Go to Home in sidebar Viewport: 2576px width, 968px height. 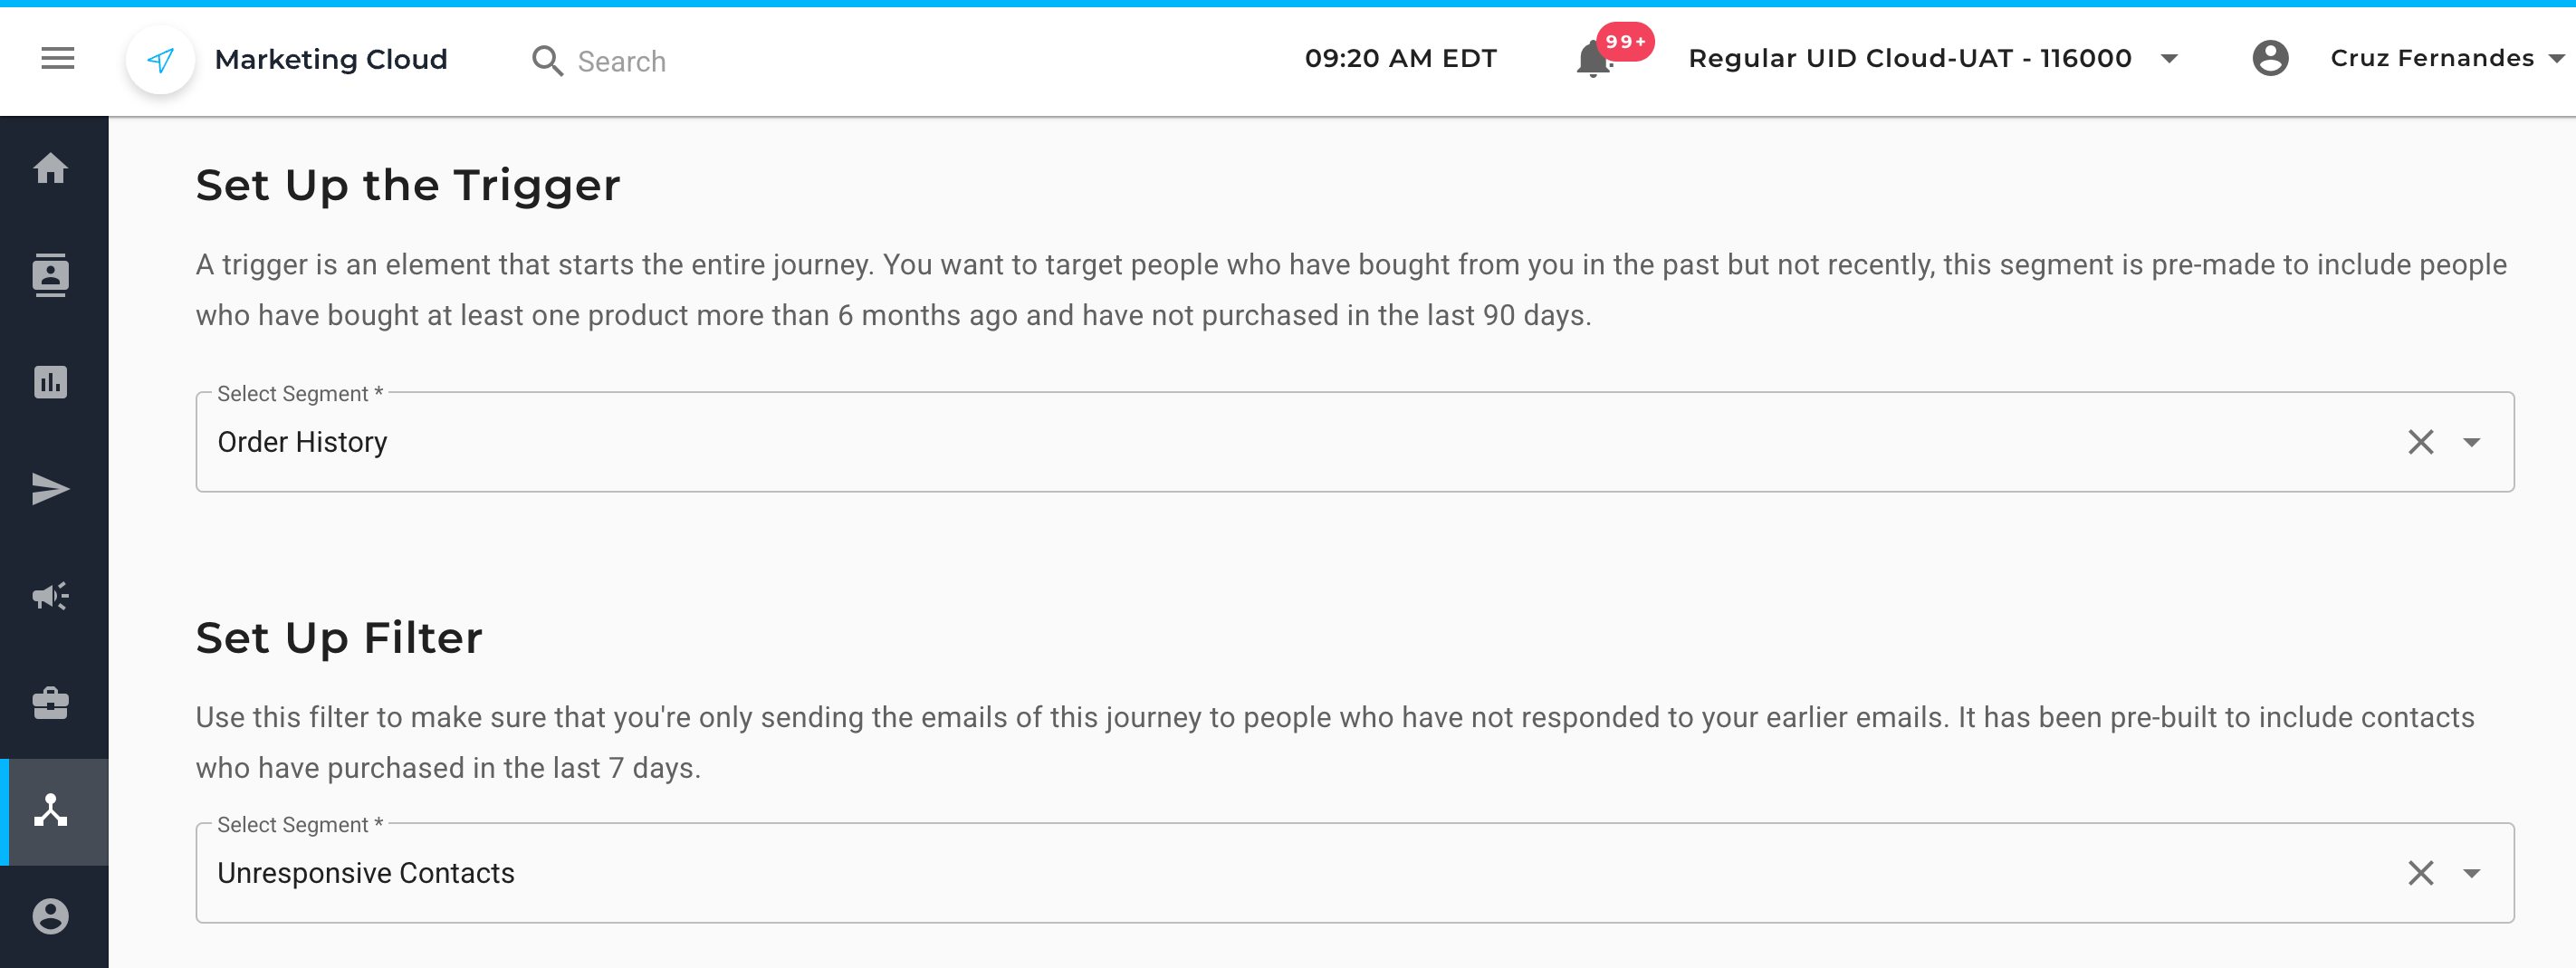coord(50,168)
